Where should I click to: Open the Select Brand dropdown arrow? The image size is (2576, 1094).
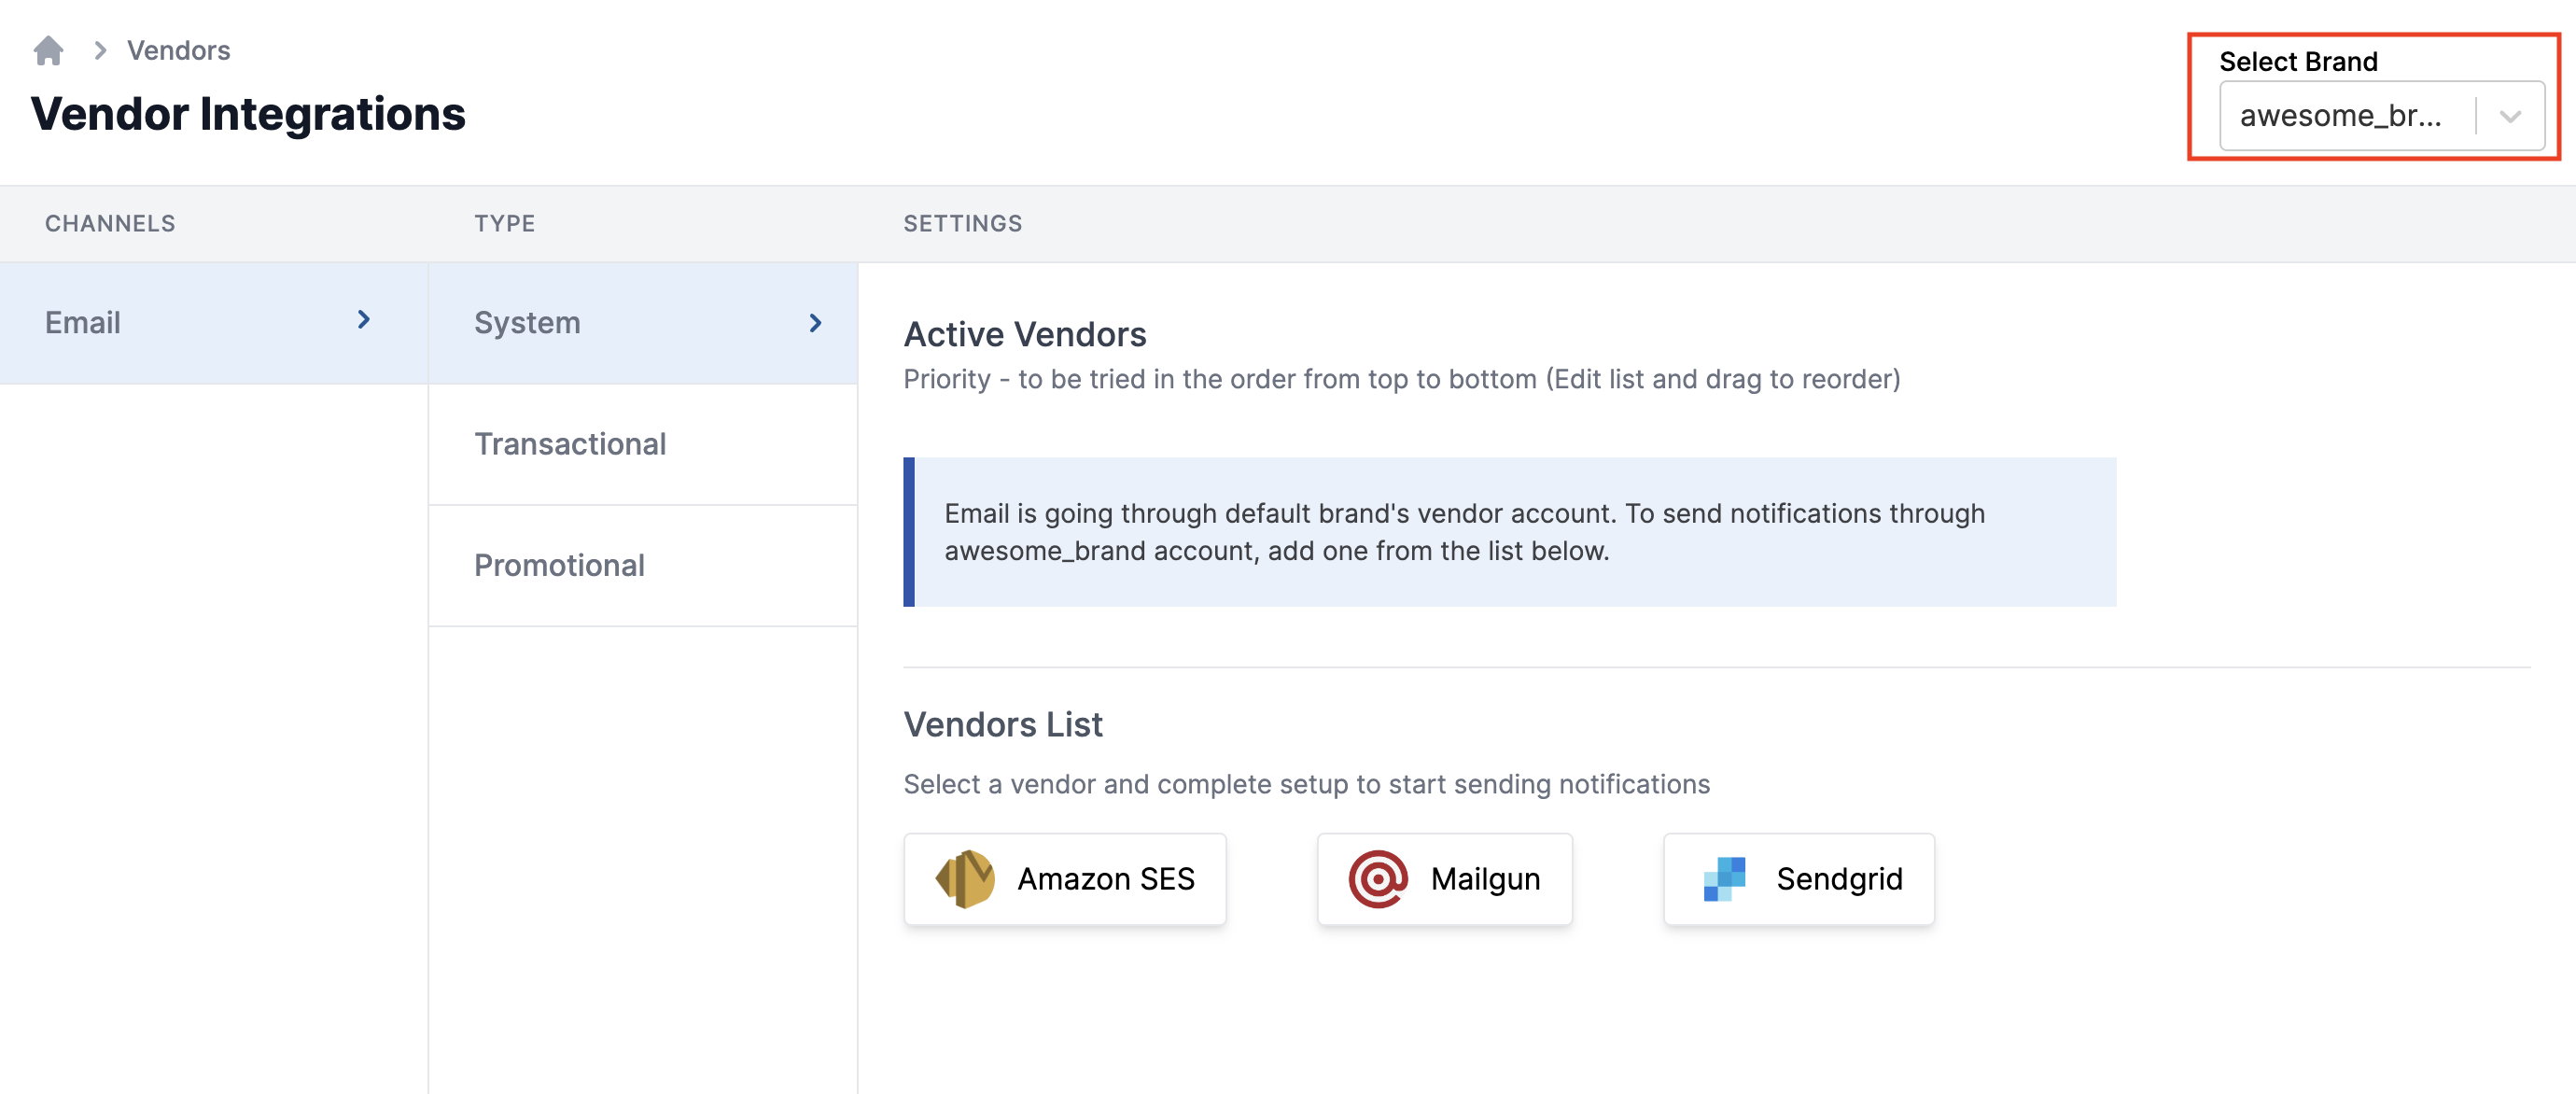coord(2510,116)
